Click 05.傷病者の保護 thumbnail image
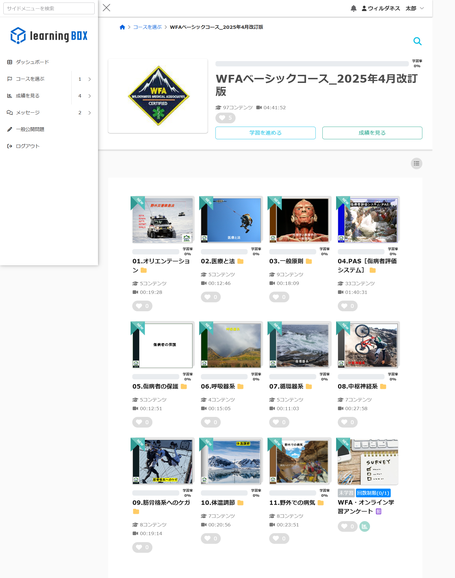The image size is (455, 578). [x=162, y=345]
